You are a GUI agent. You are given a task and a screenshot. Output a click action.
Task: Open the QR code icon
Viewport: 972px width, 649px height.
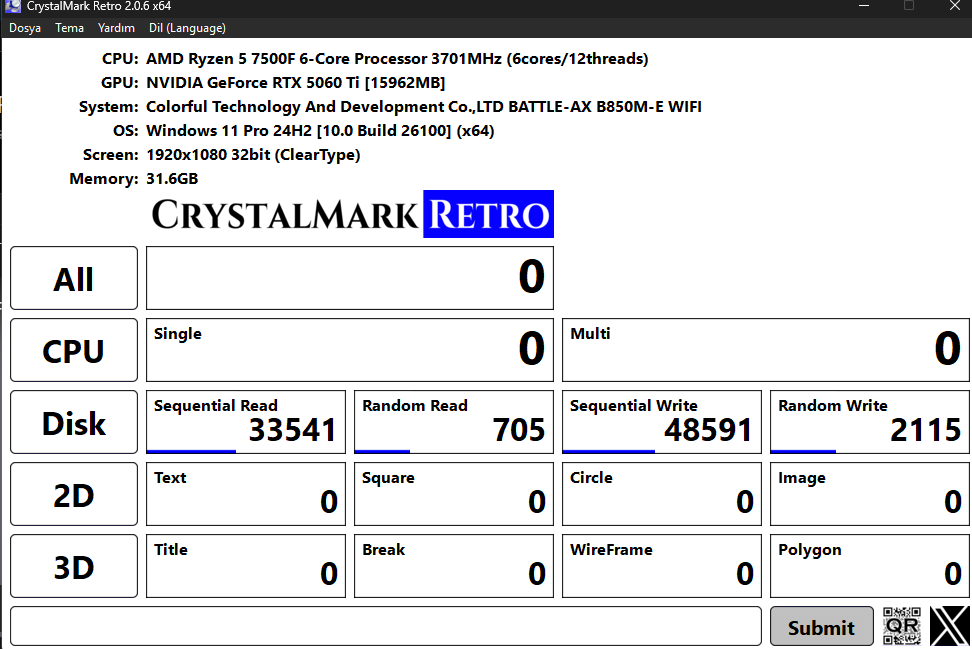(901, 626)
